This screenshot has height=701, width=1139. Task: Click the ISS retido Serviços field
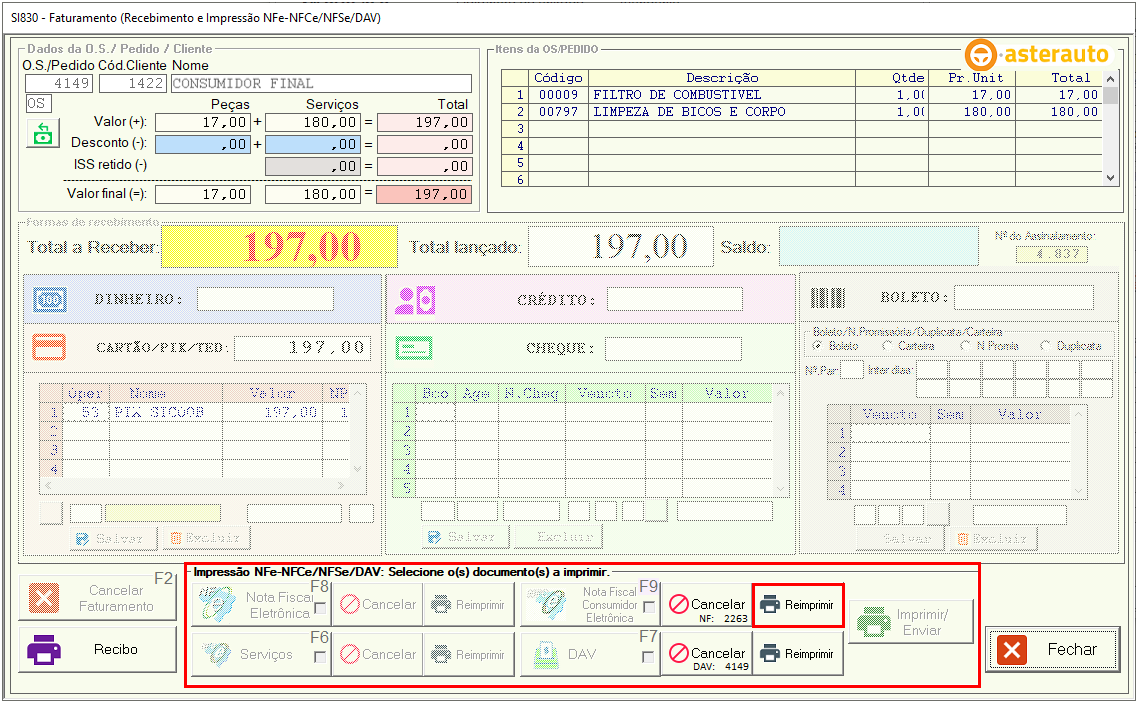click(312, 166)
